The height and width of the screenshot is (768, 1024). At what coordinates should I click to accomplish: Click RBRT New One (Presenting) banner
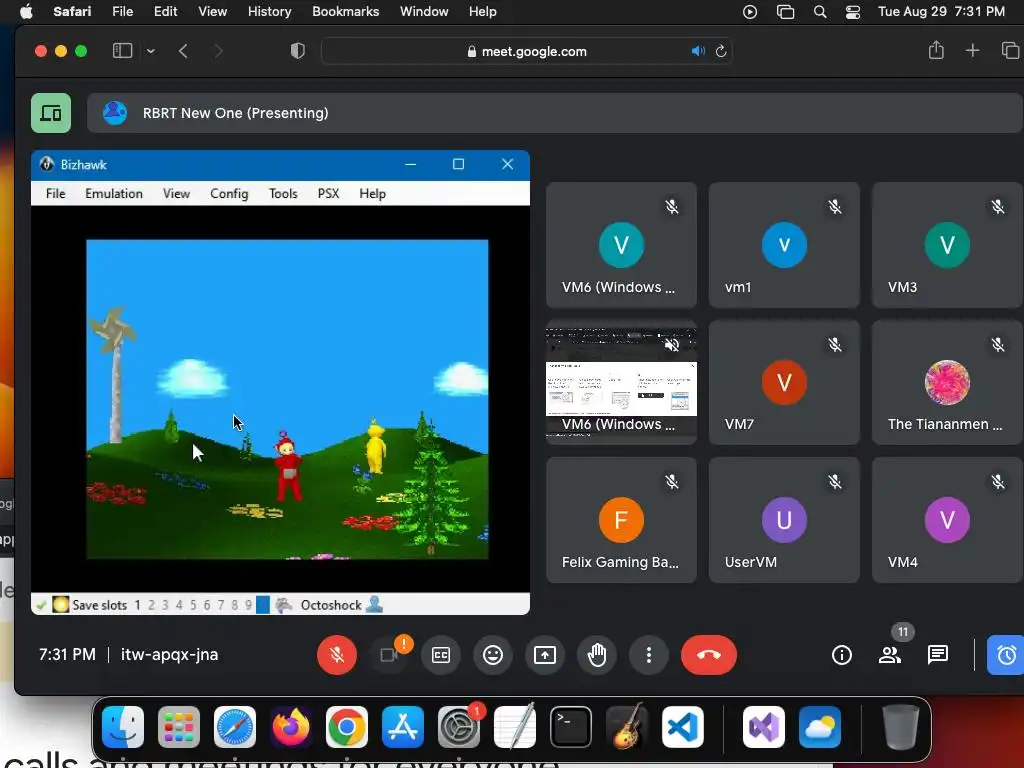tap(555, 113)
